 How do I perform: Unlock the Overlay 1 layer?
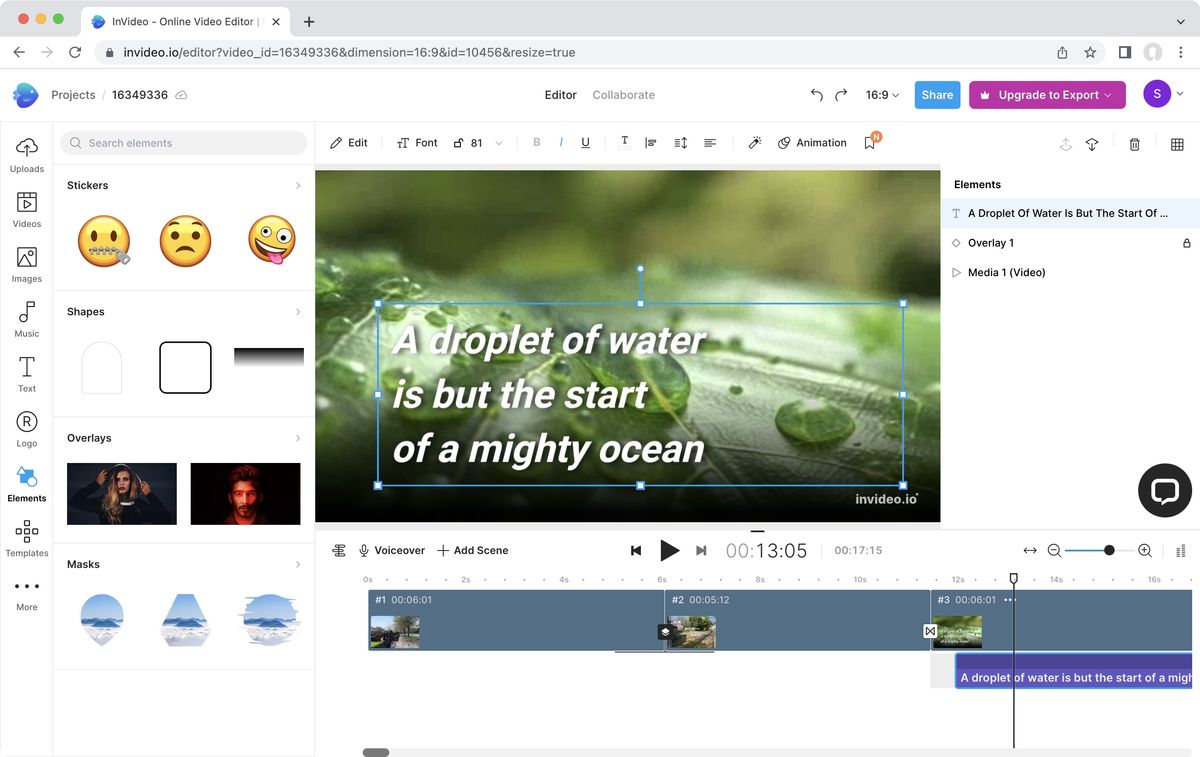point(1186,242)
